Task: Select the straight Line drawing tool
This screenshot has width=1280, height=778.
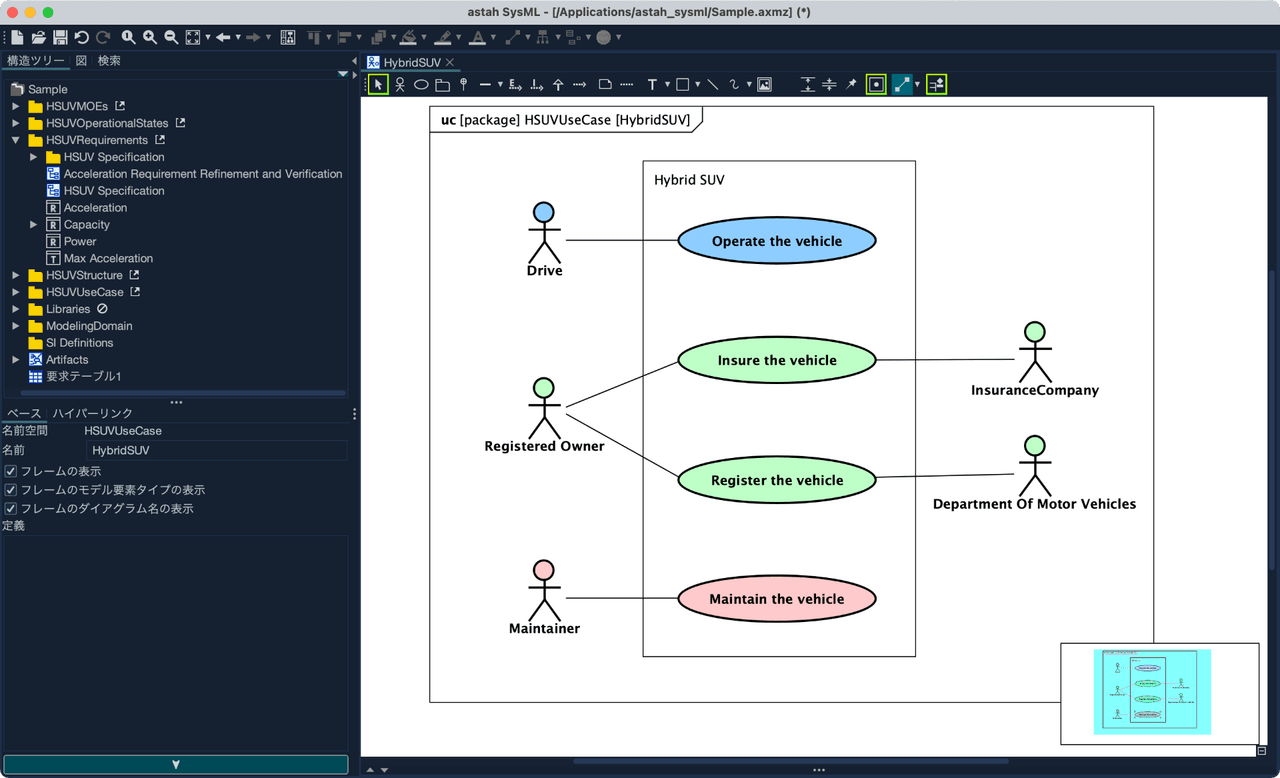Action: click(x=712, y=85)
